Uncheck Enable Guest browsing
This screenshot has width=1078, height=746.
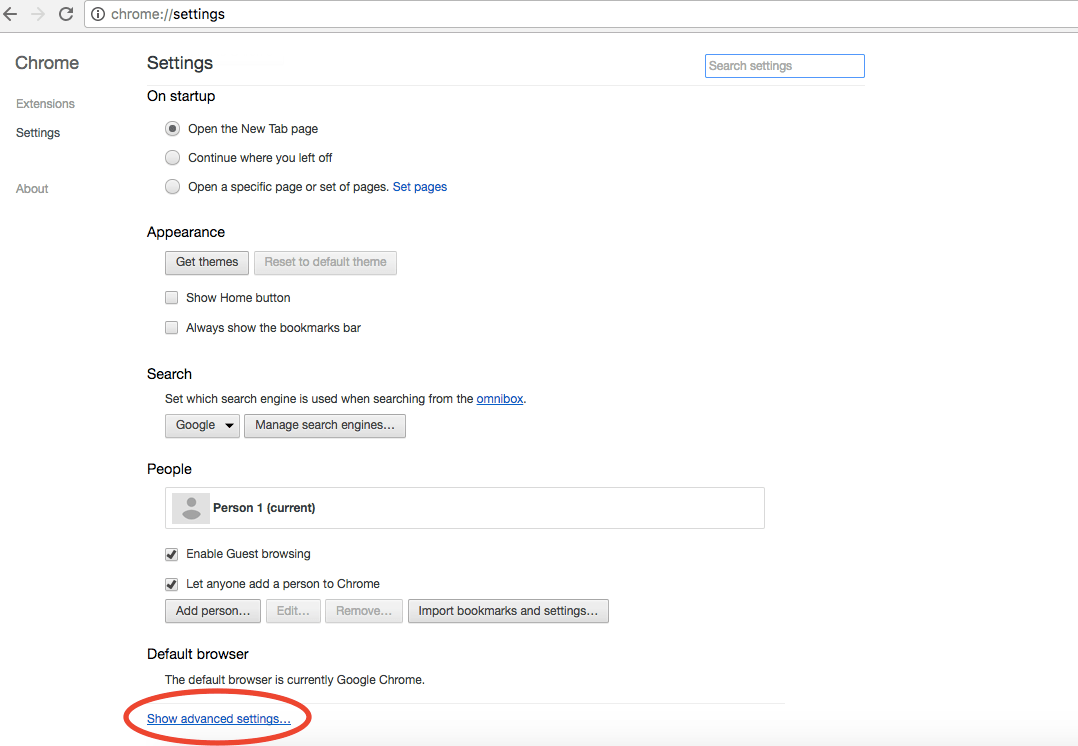172,554
